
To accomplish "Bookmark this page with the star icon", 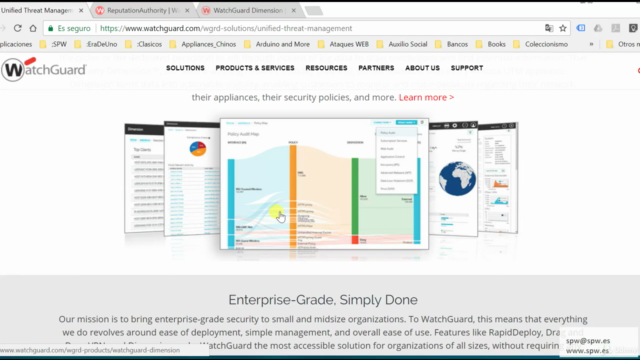I will point(563,28).
